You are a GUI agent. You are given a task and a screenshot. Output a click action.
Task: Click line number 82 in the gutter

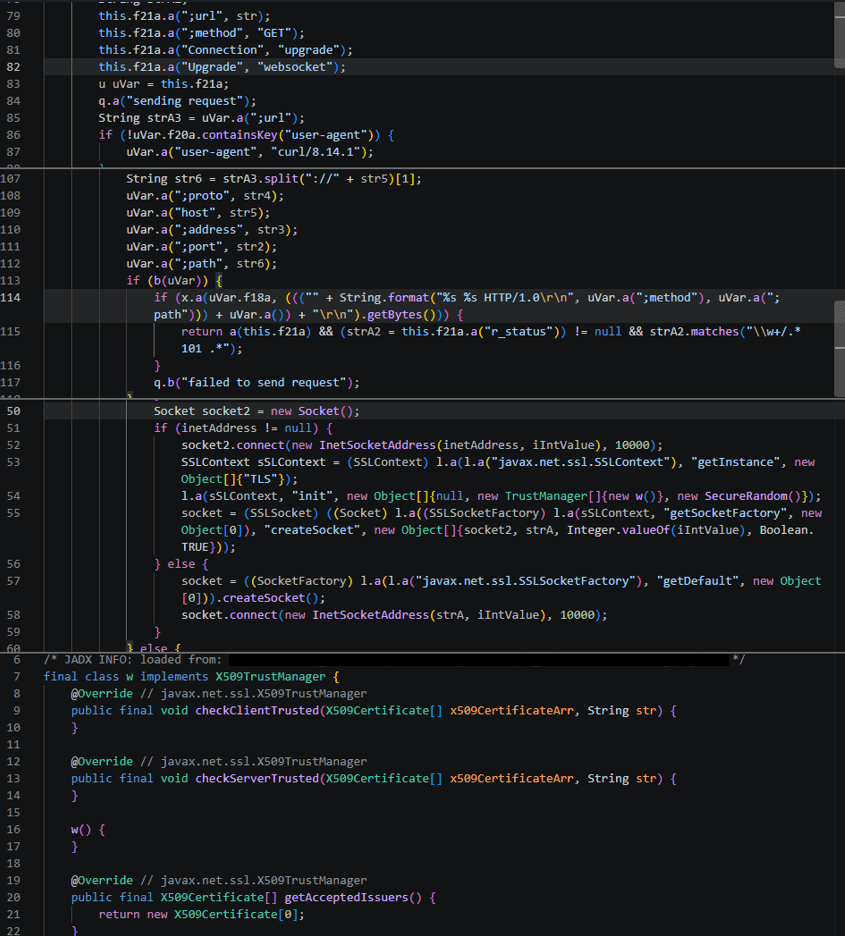13,67
